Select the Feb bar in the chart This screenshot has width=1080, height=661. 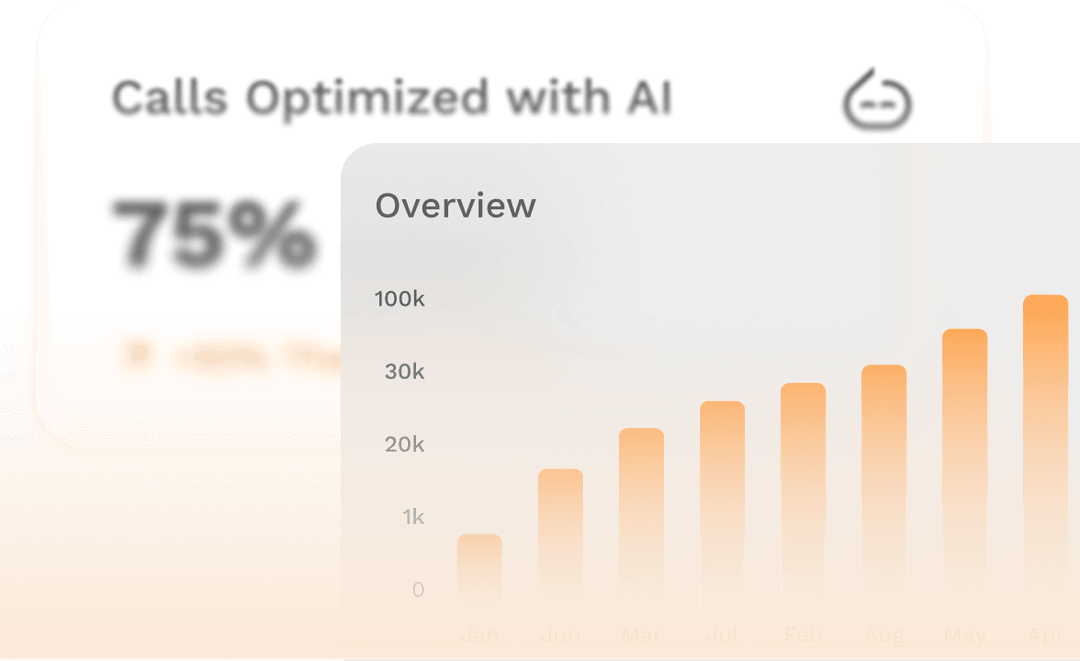803,497
